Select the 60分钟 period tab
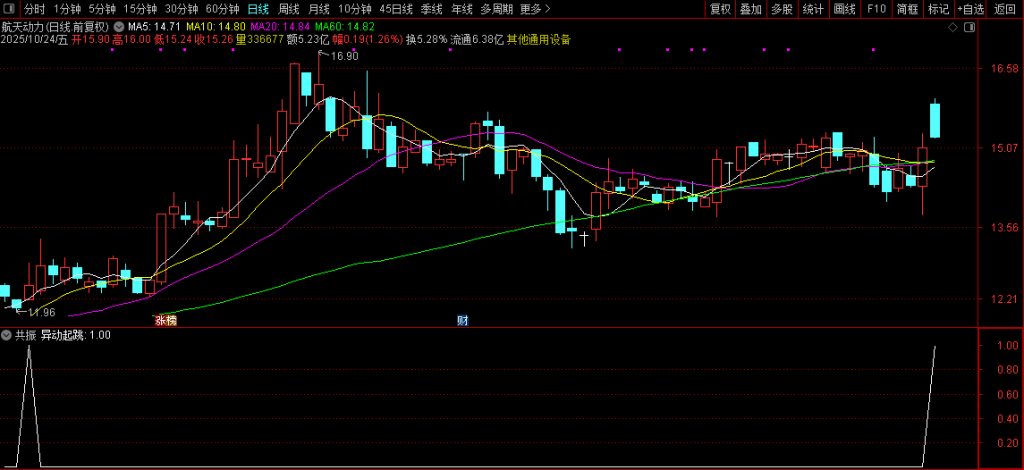The image size is (1024, 470). [222, 9]
